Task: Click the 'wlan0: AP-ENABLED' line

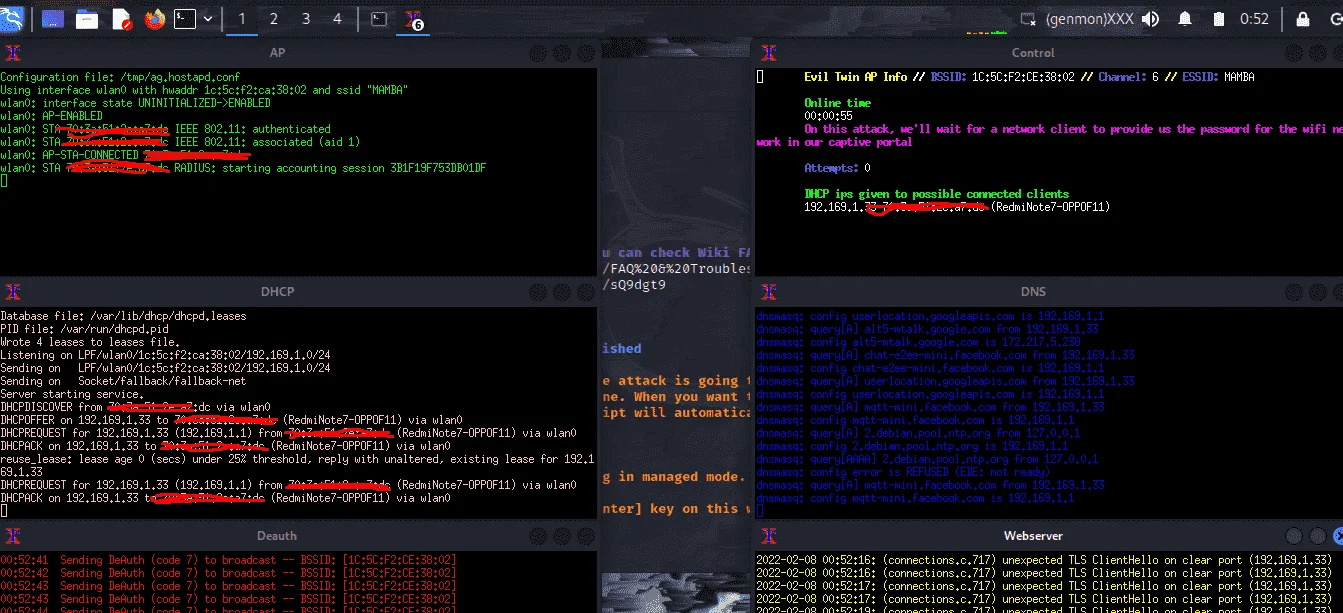Action: click(x=51, y=116)
